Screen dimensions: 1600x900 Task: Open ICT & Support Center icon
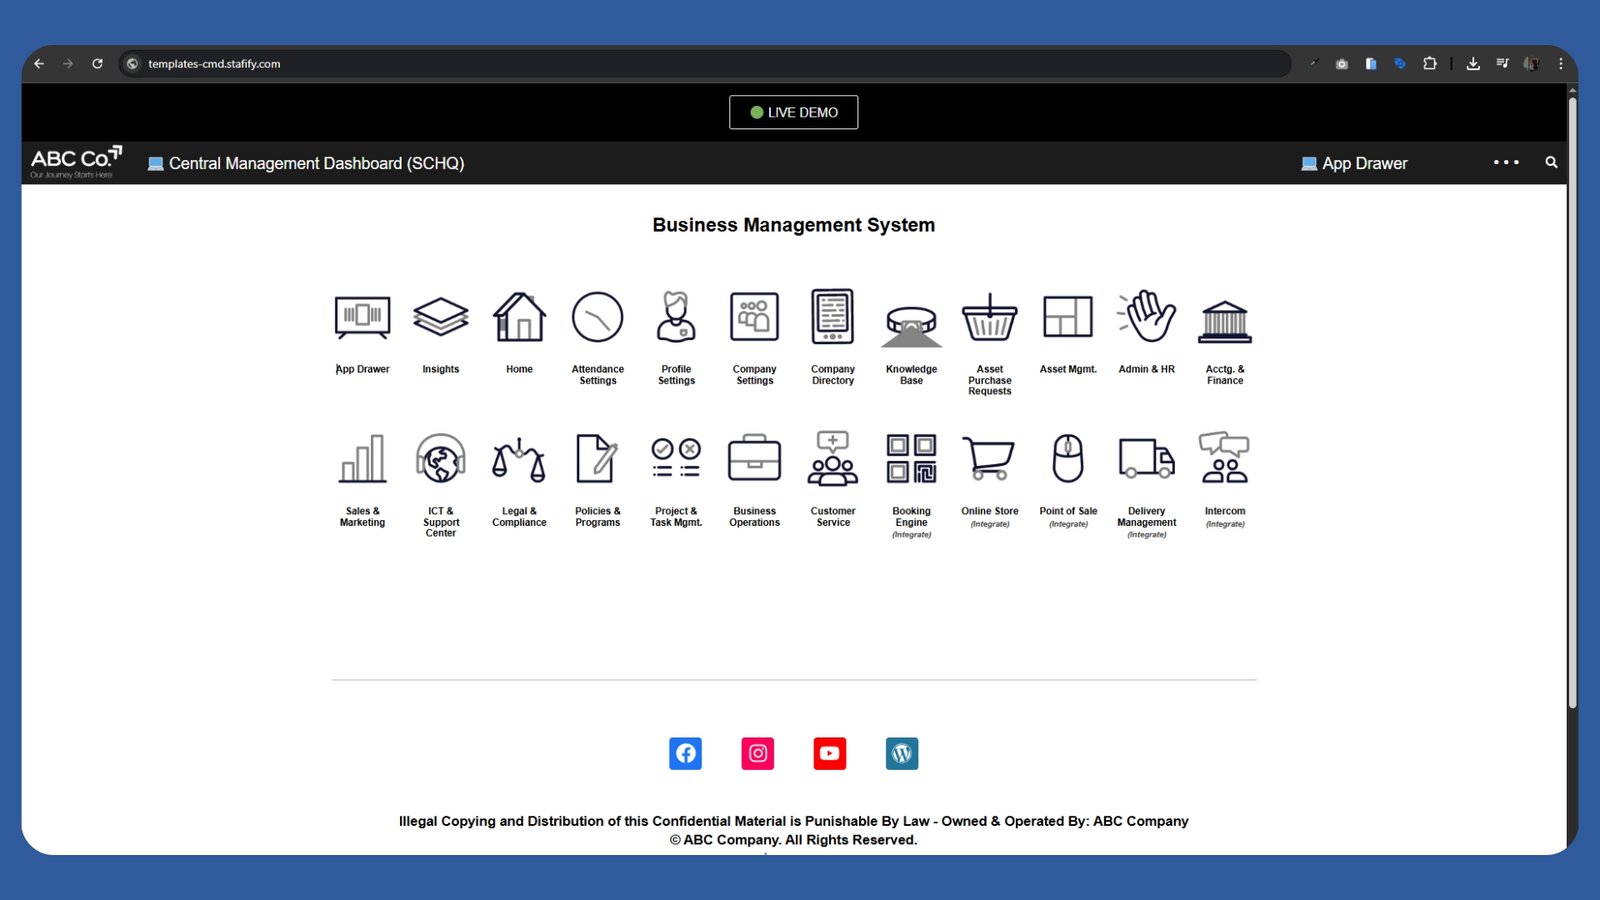pyautogui.click(x=441, y=460)
